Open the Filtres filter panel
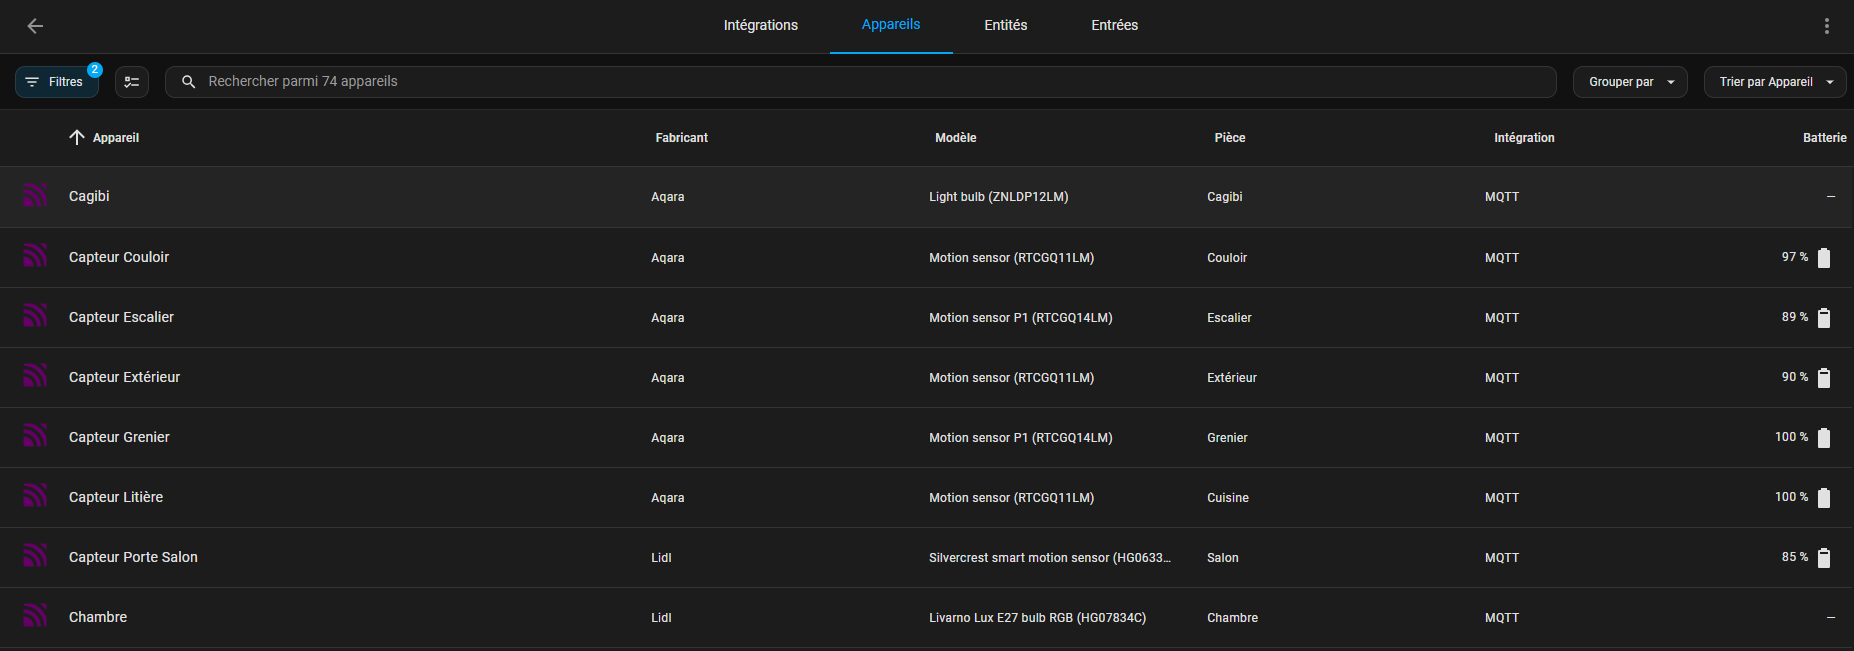Viewport: 1854px width, 651px height. pos(57,82)
